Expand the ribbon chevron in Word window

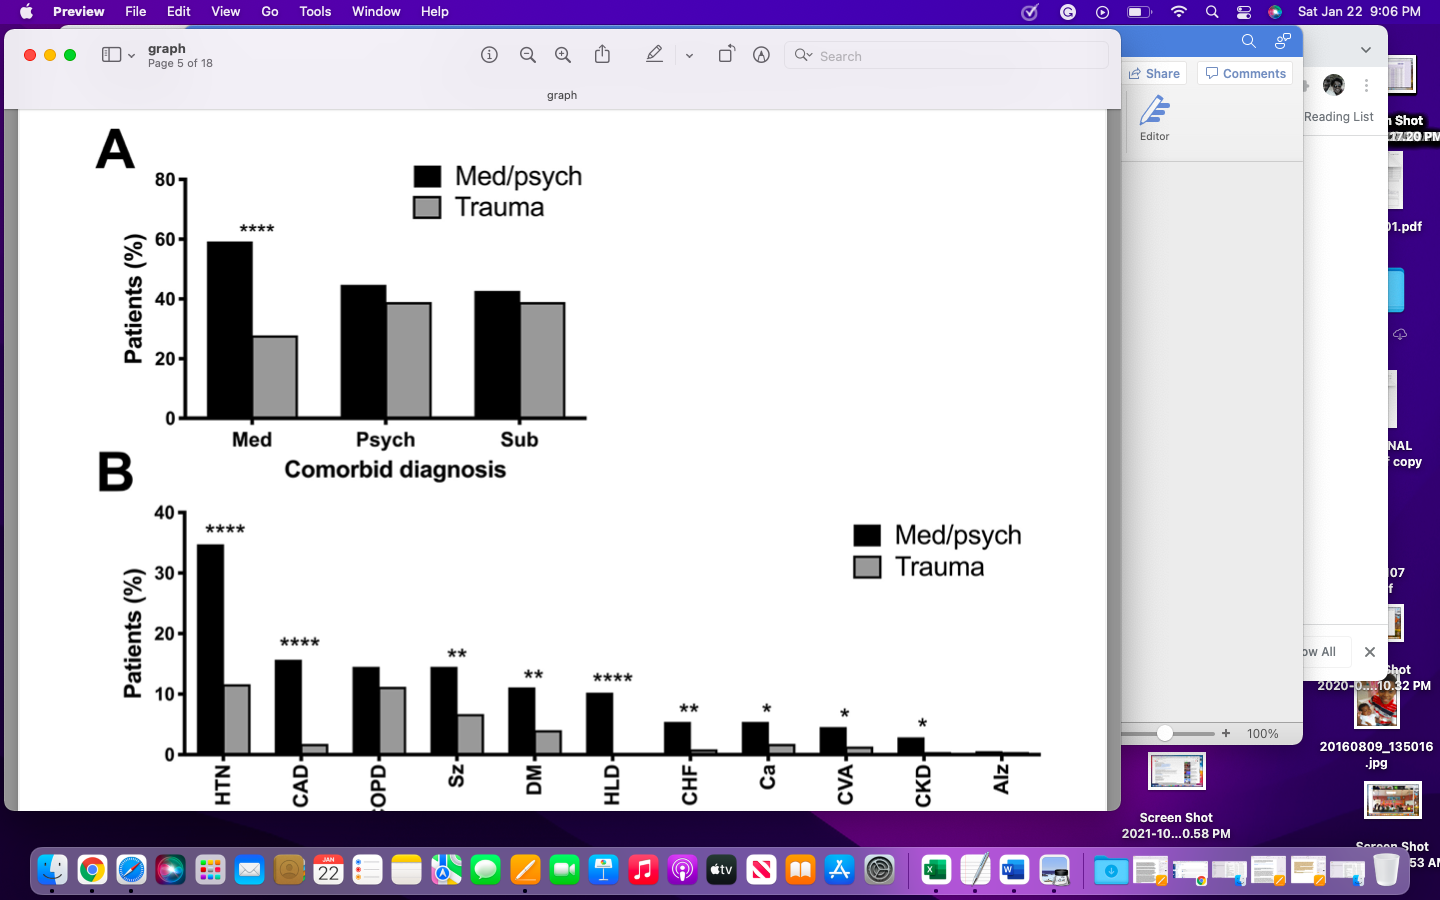tap(1366, 49)
